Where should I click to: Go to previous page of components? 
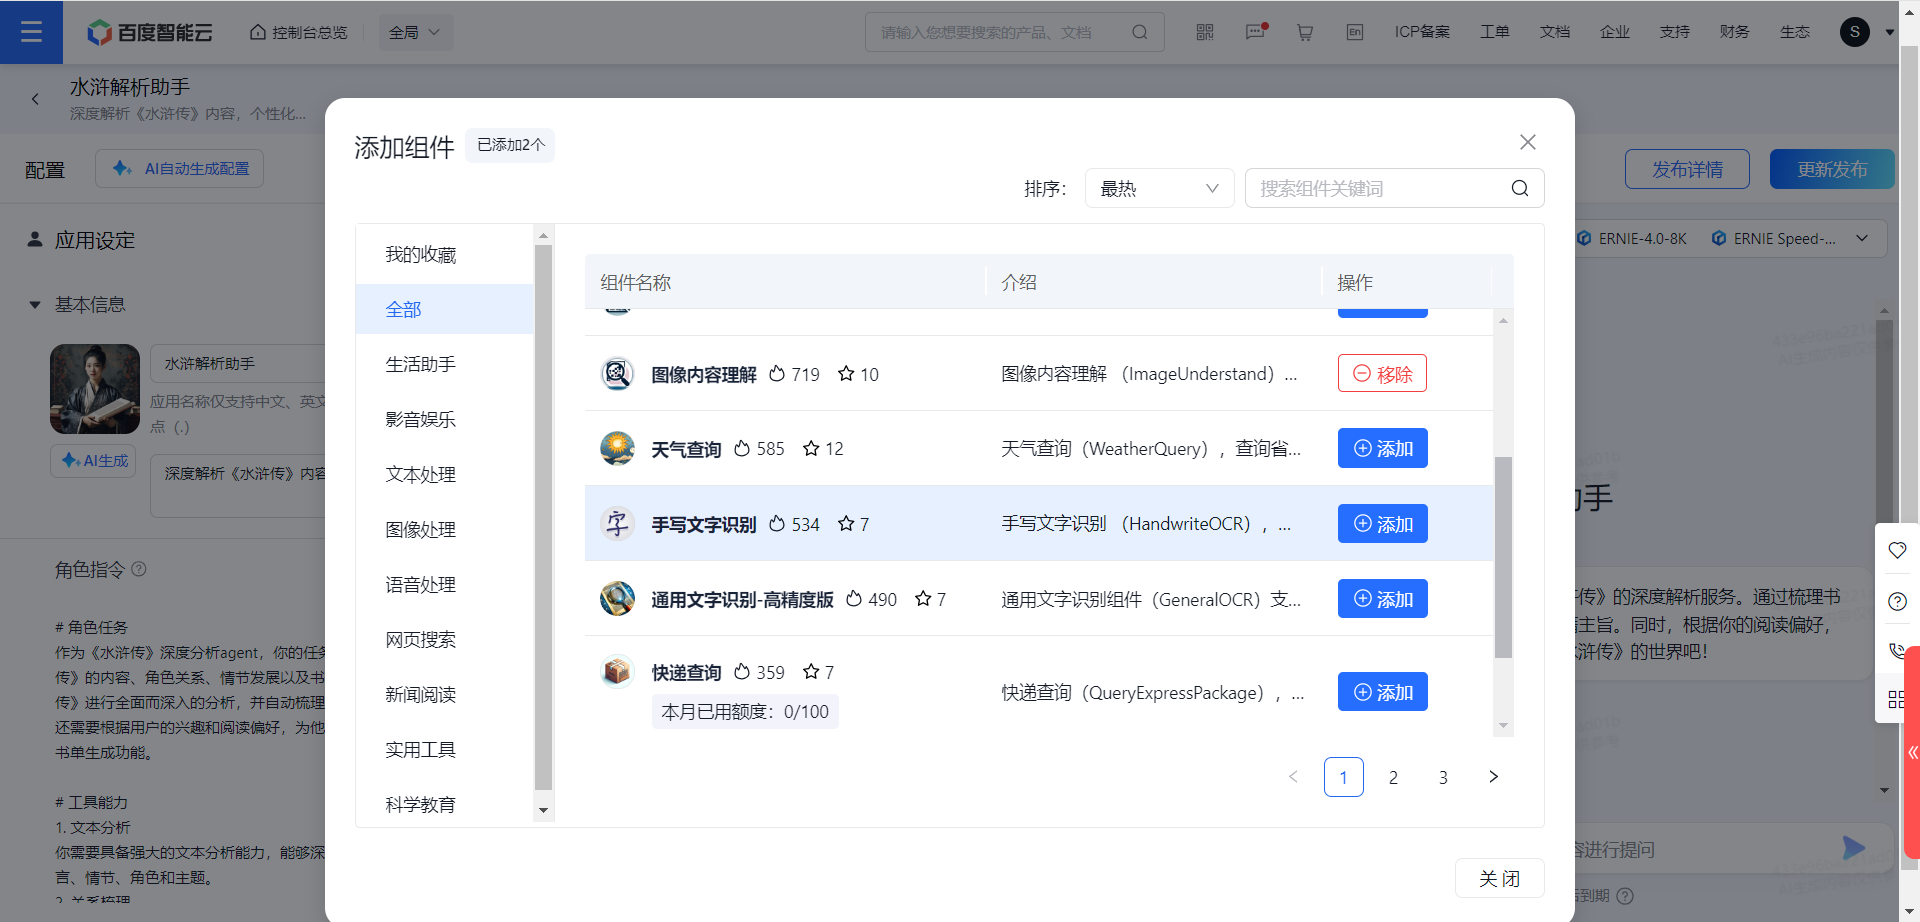pos(1293,777)
